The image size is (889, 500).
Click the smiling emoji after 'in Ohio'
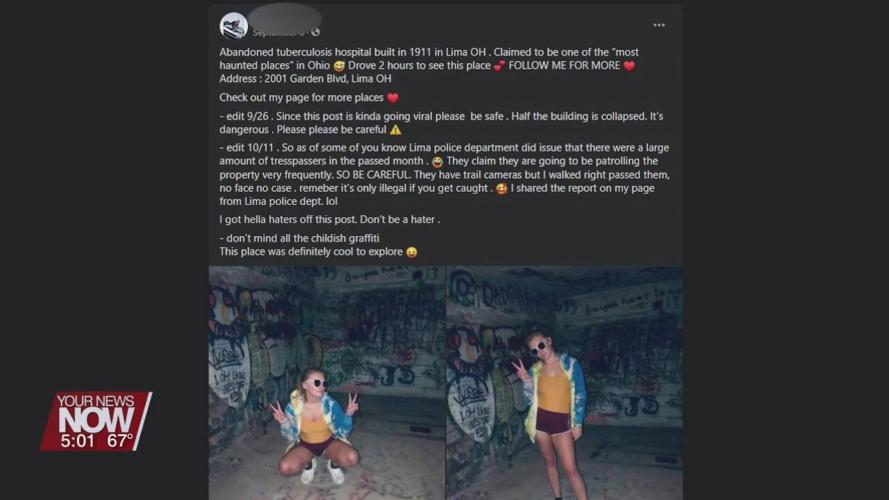(338, 66)
